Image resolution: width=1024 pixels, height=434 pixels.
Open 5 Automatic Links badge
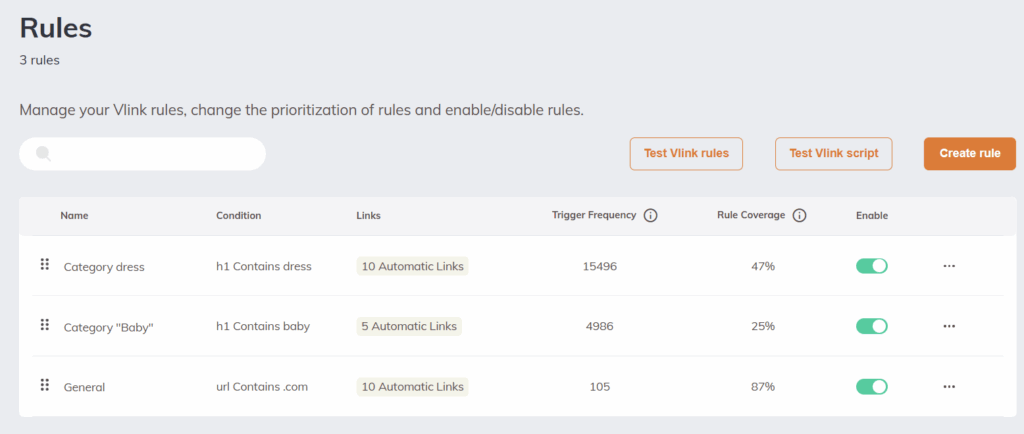point(409,326)
